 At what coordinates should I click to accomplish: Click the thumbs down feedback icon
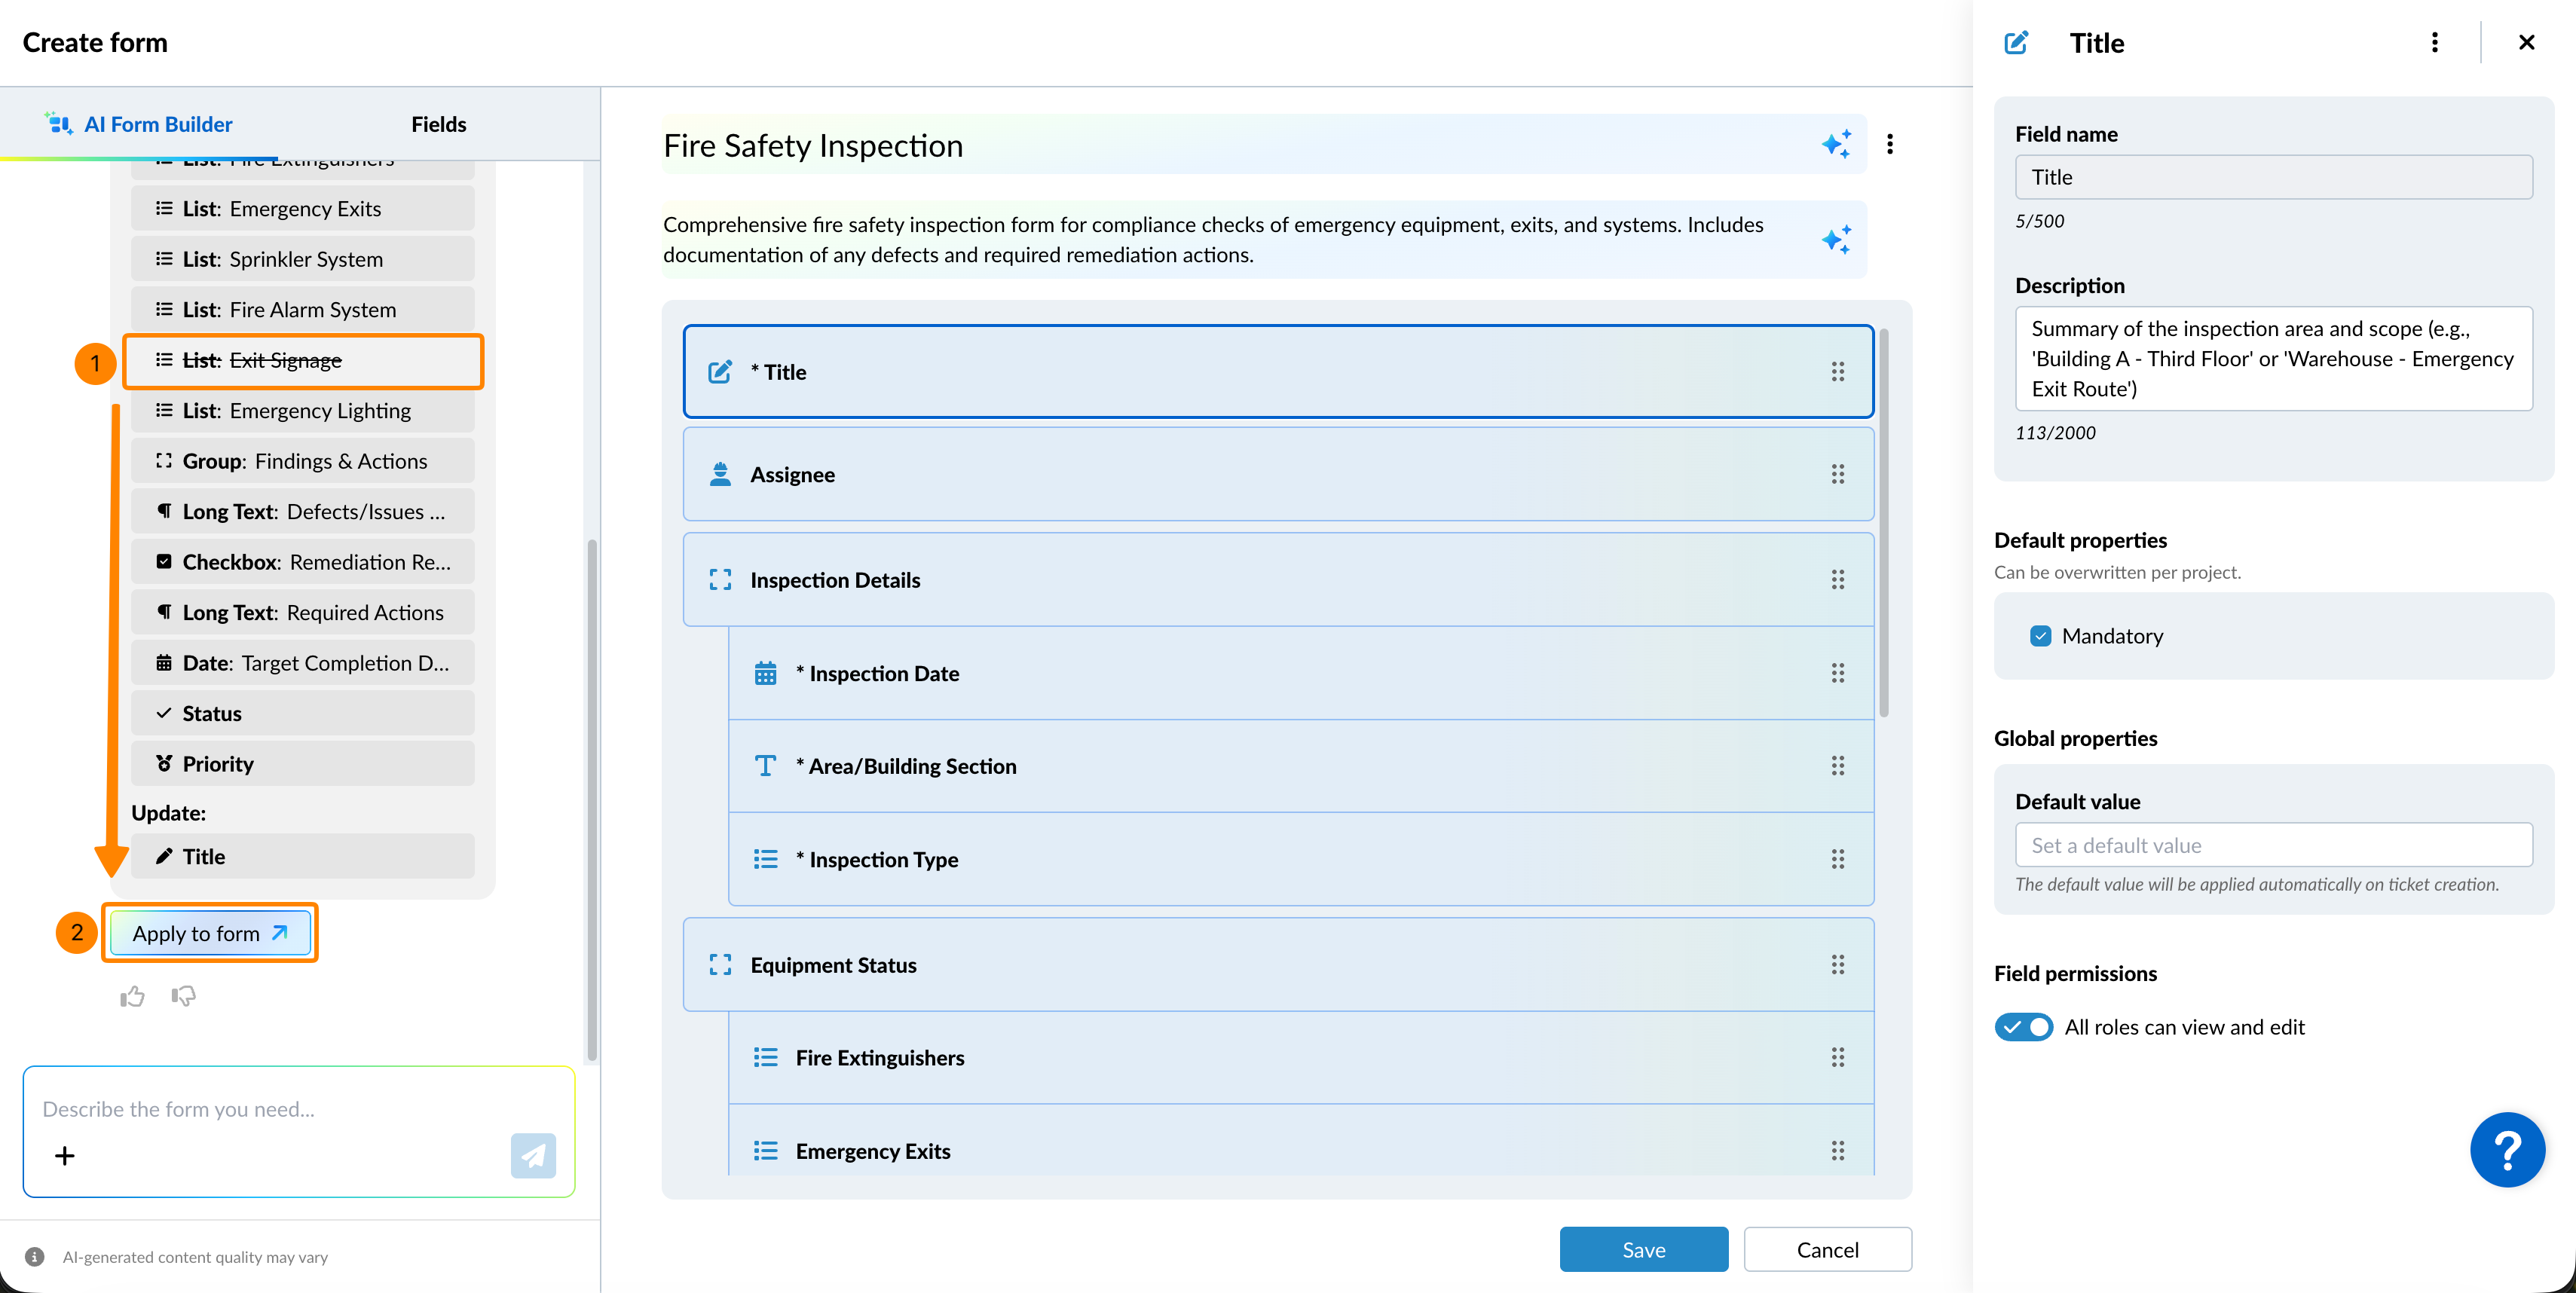pyautogui.click(x=183, y=996)
